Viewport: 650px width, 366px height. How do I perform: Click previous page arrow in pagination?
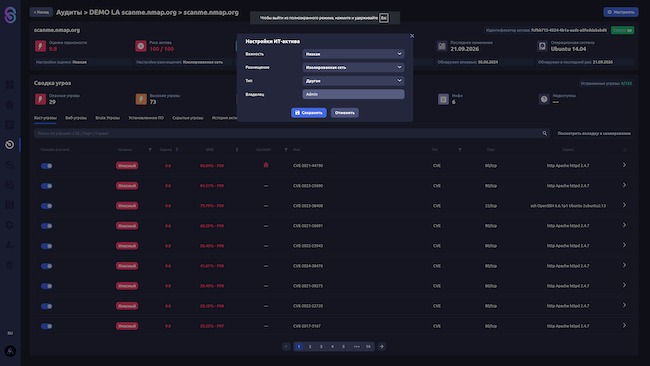point(286,347)
